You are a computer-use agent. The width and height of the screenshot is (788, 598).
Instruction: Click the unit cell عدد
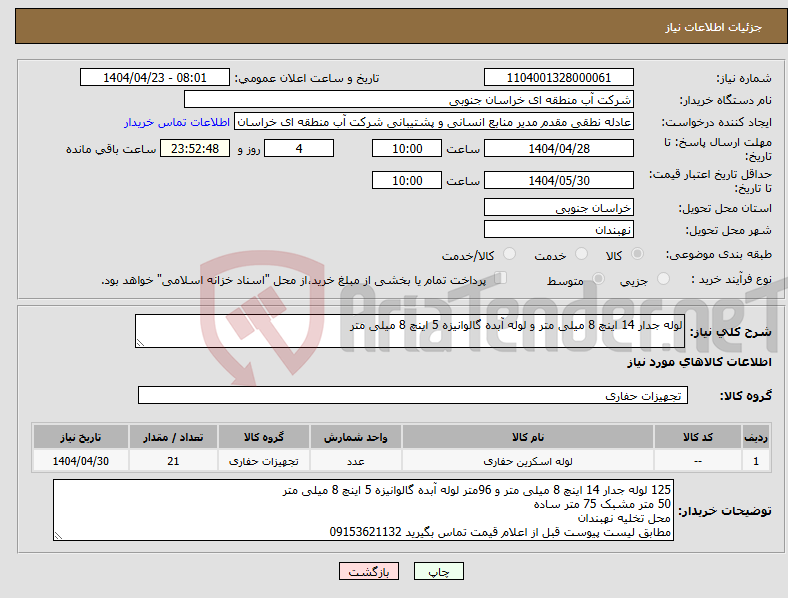point(356,461)
